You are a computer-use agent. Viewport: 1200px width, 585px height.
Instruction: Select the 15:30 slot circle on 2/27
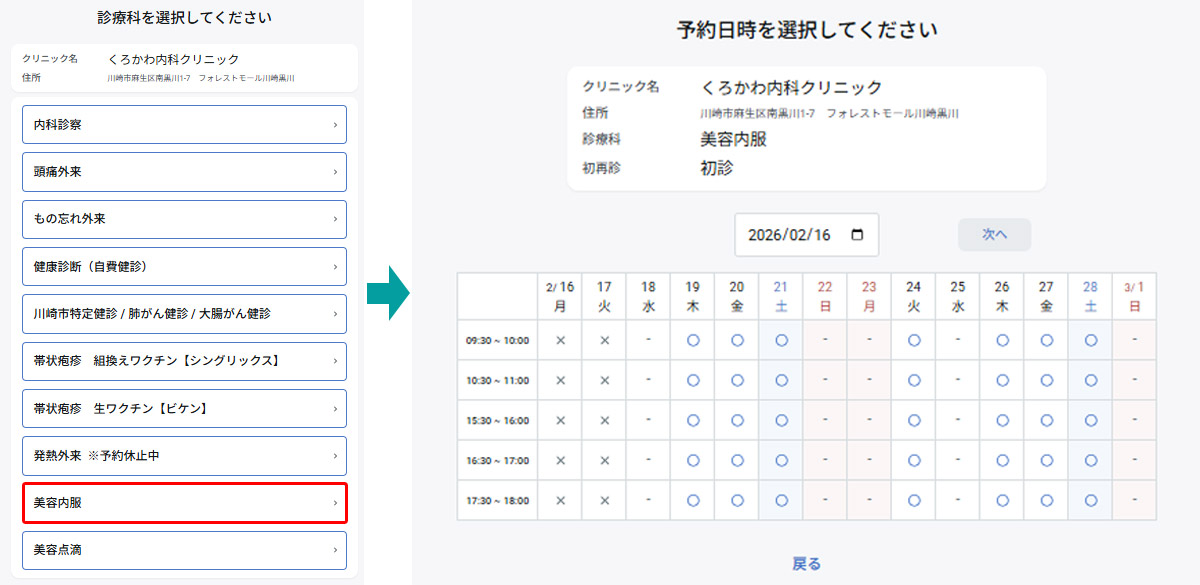click(1046, 420)
